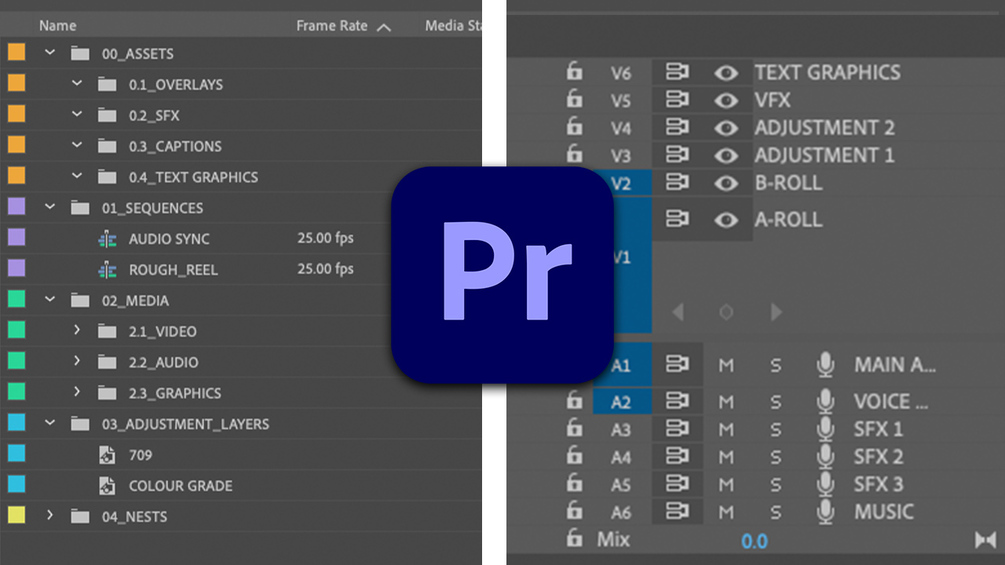
Task: Target the V6 video track
Action: [620, 73]
